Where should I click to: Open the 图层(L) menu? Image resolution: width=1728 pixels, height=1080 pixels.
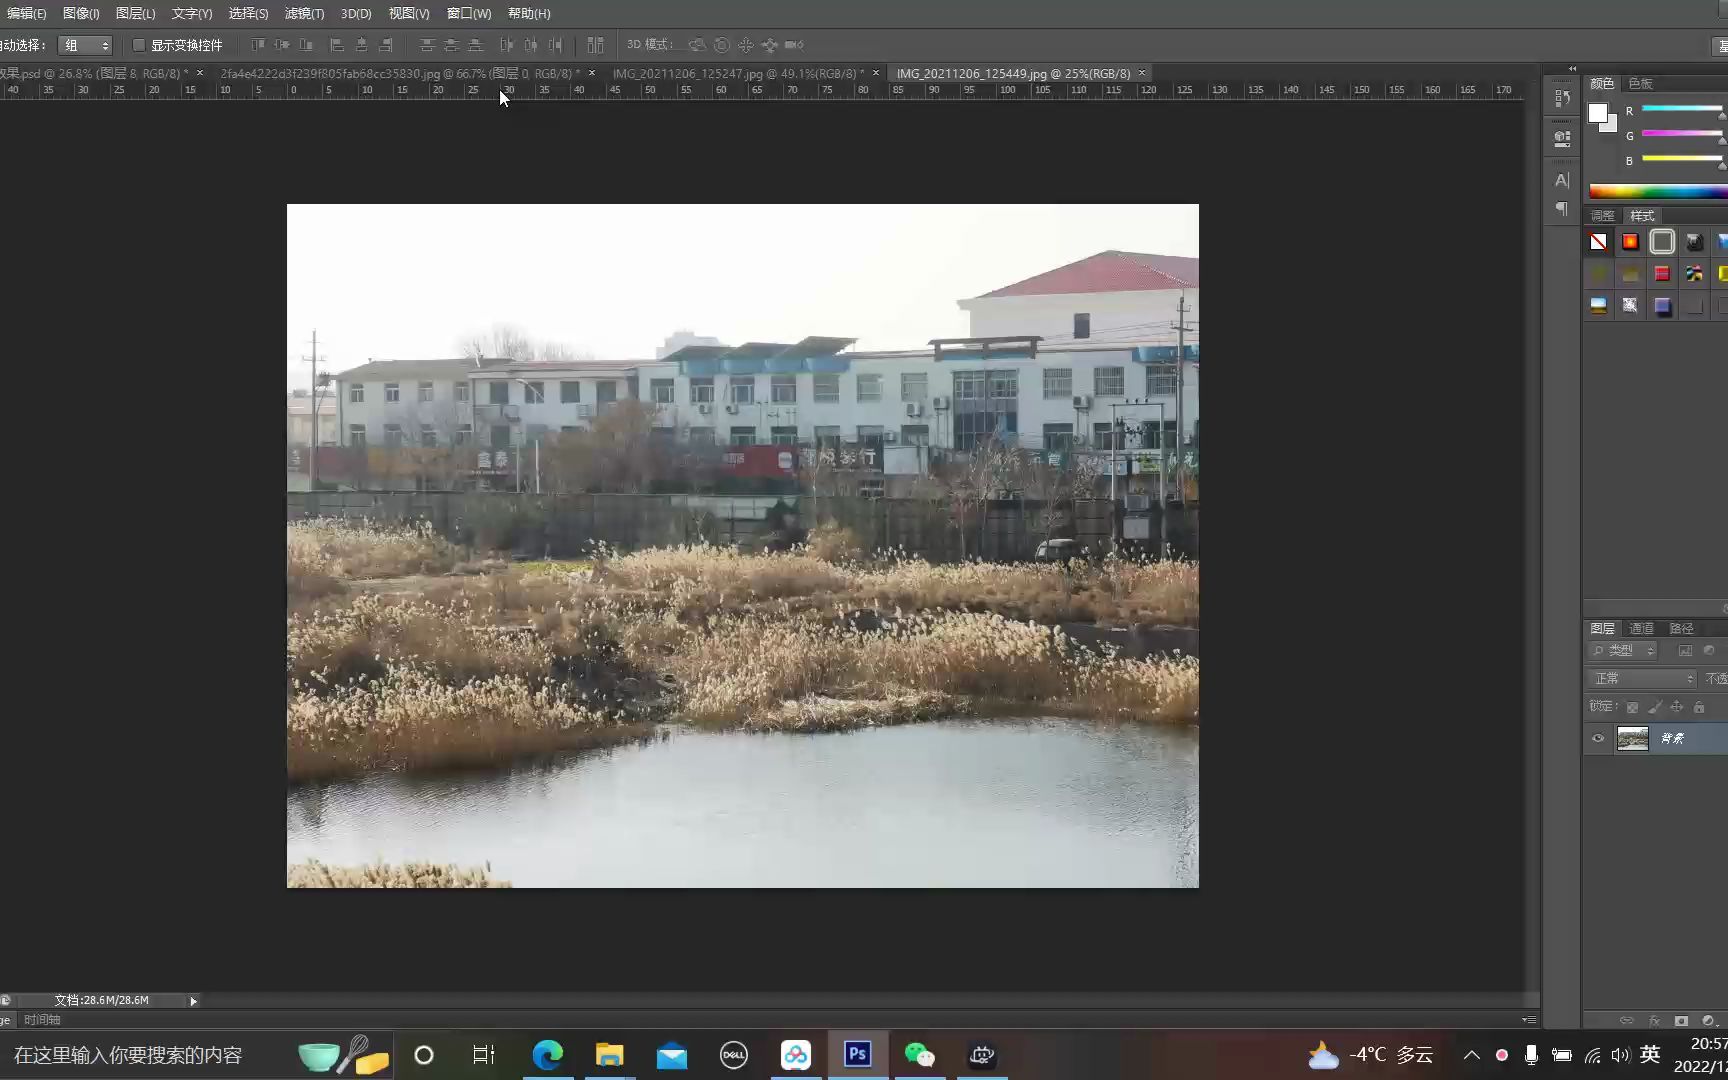coord(135,13)
